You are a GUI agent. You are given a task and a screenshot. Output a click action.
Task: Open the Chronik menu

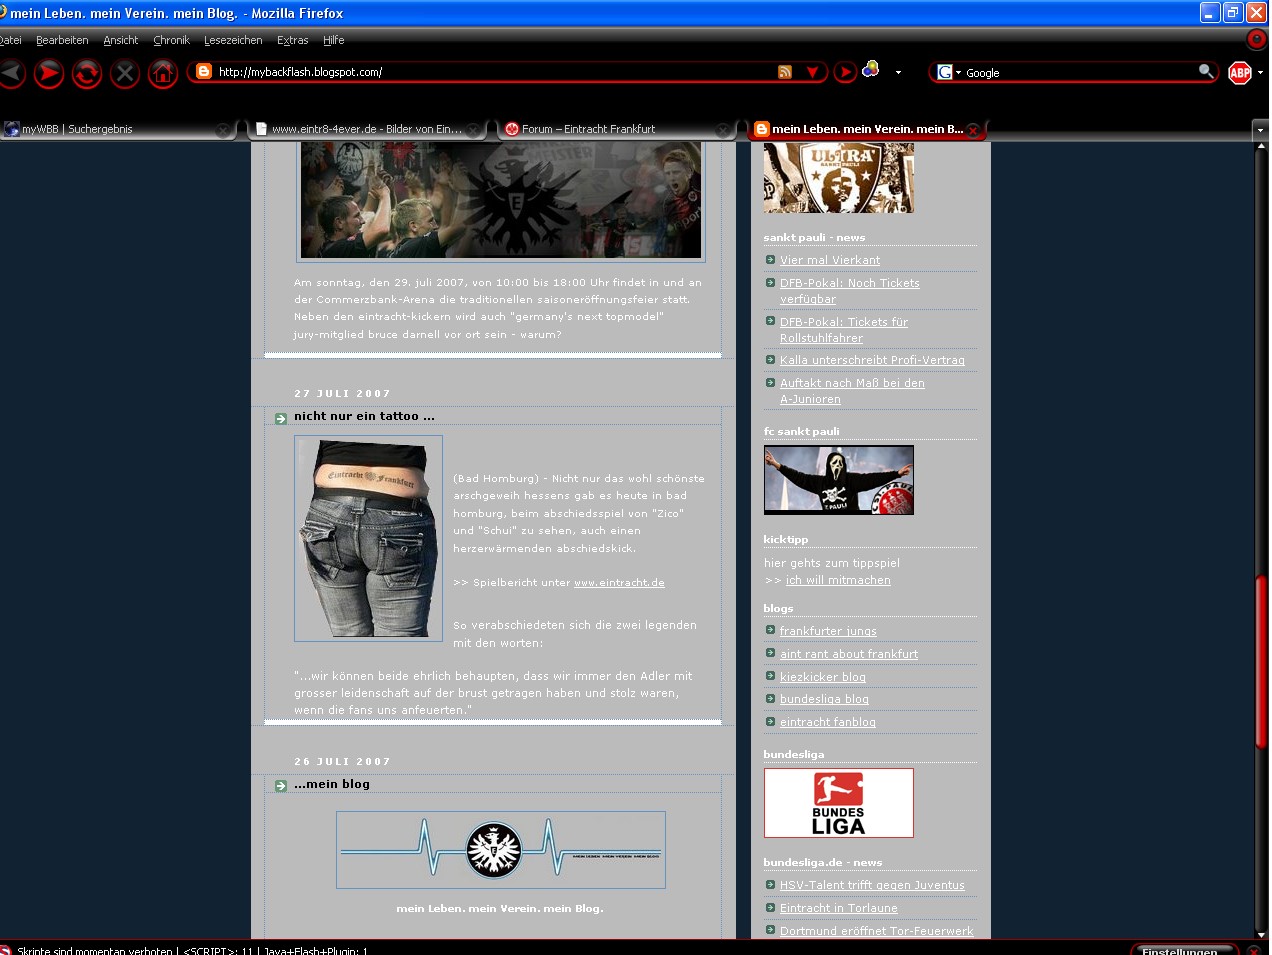click(x=171, y=40)
